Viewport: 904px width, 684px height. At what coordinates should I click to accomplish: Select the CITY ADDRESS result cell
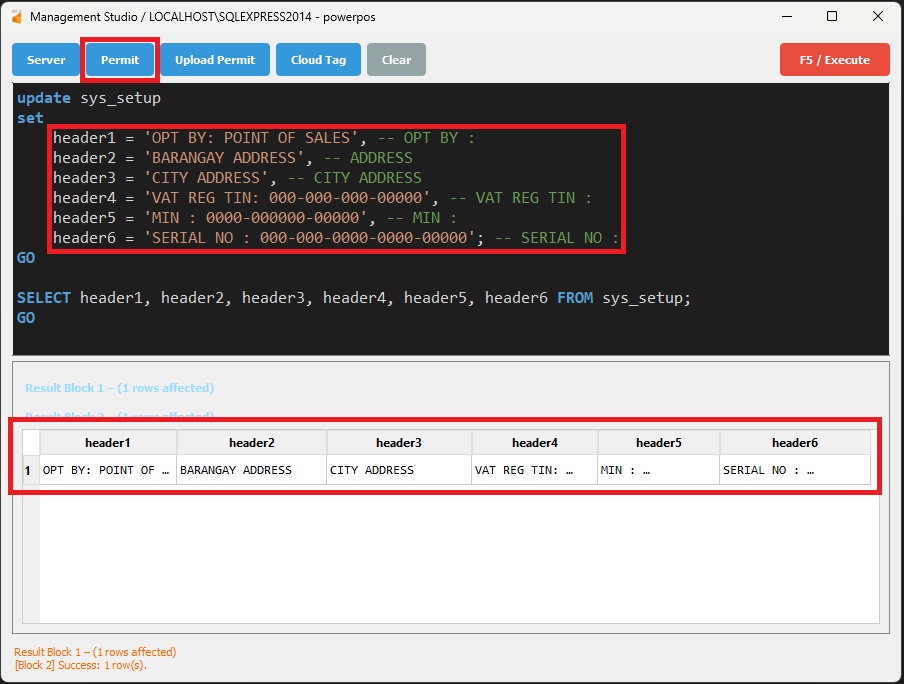[398, 470]
